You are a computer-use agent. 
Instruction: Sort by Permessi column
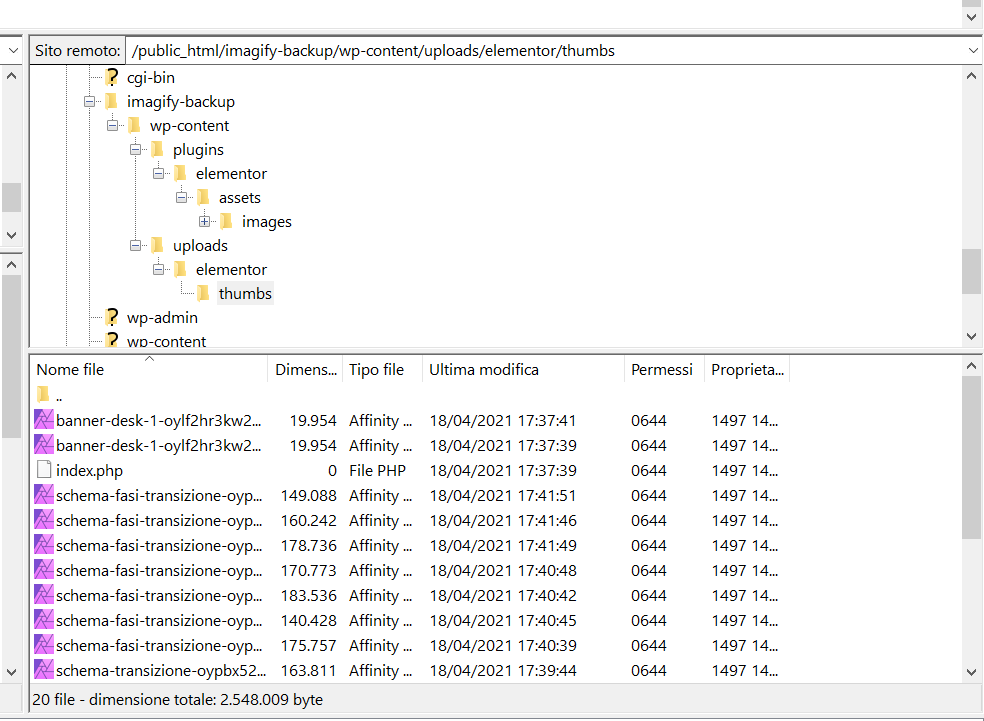point(664,370)
